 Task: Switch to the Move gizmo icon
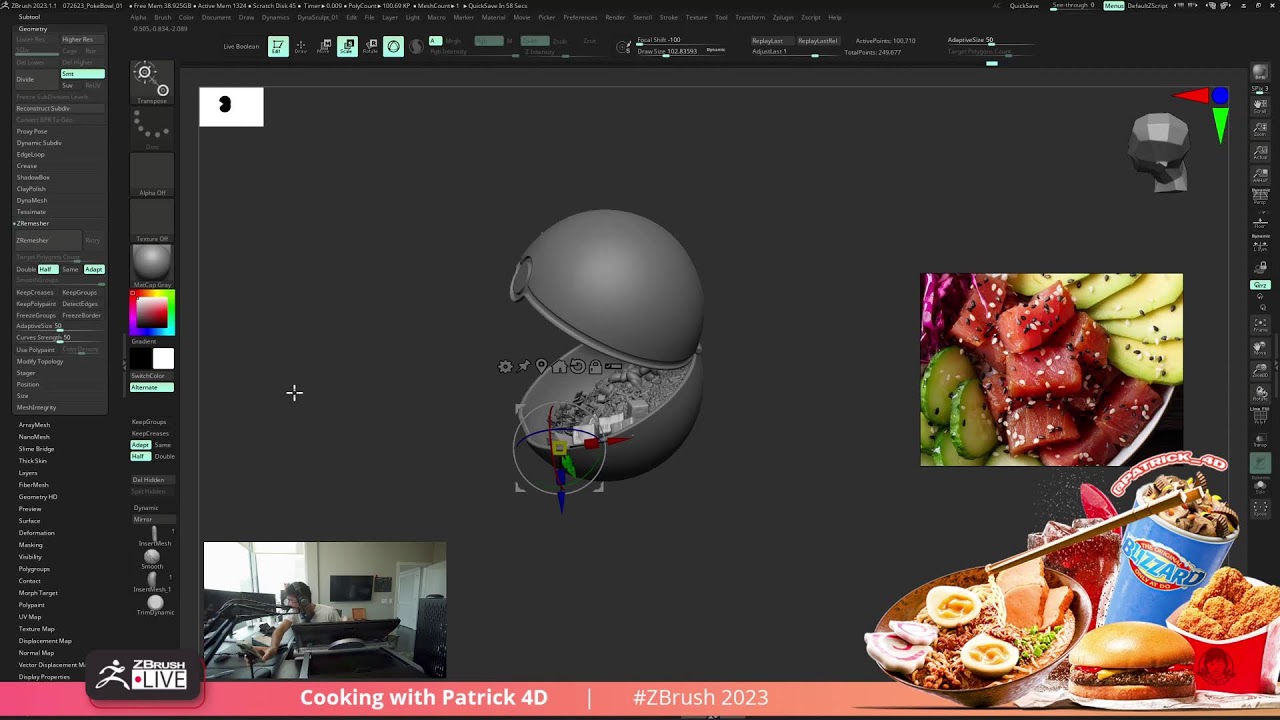tap(324, 46)
